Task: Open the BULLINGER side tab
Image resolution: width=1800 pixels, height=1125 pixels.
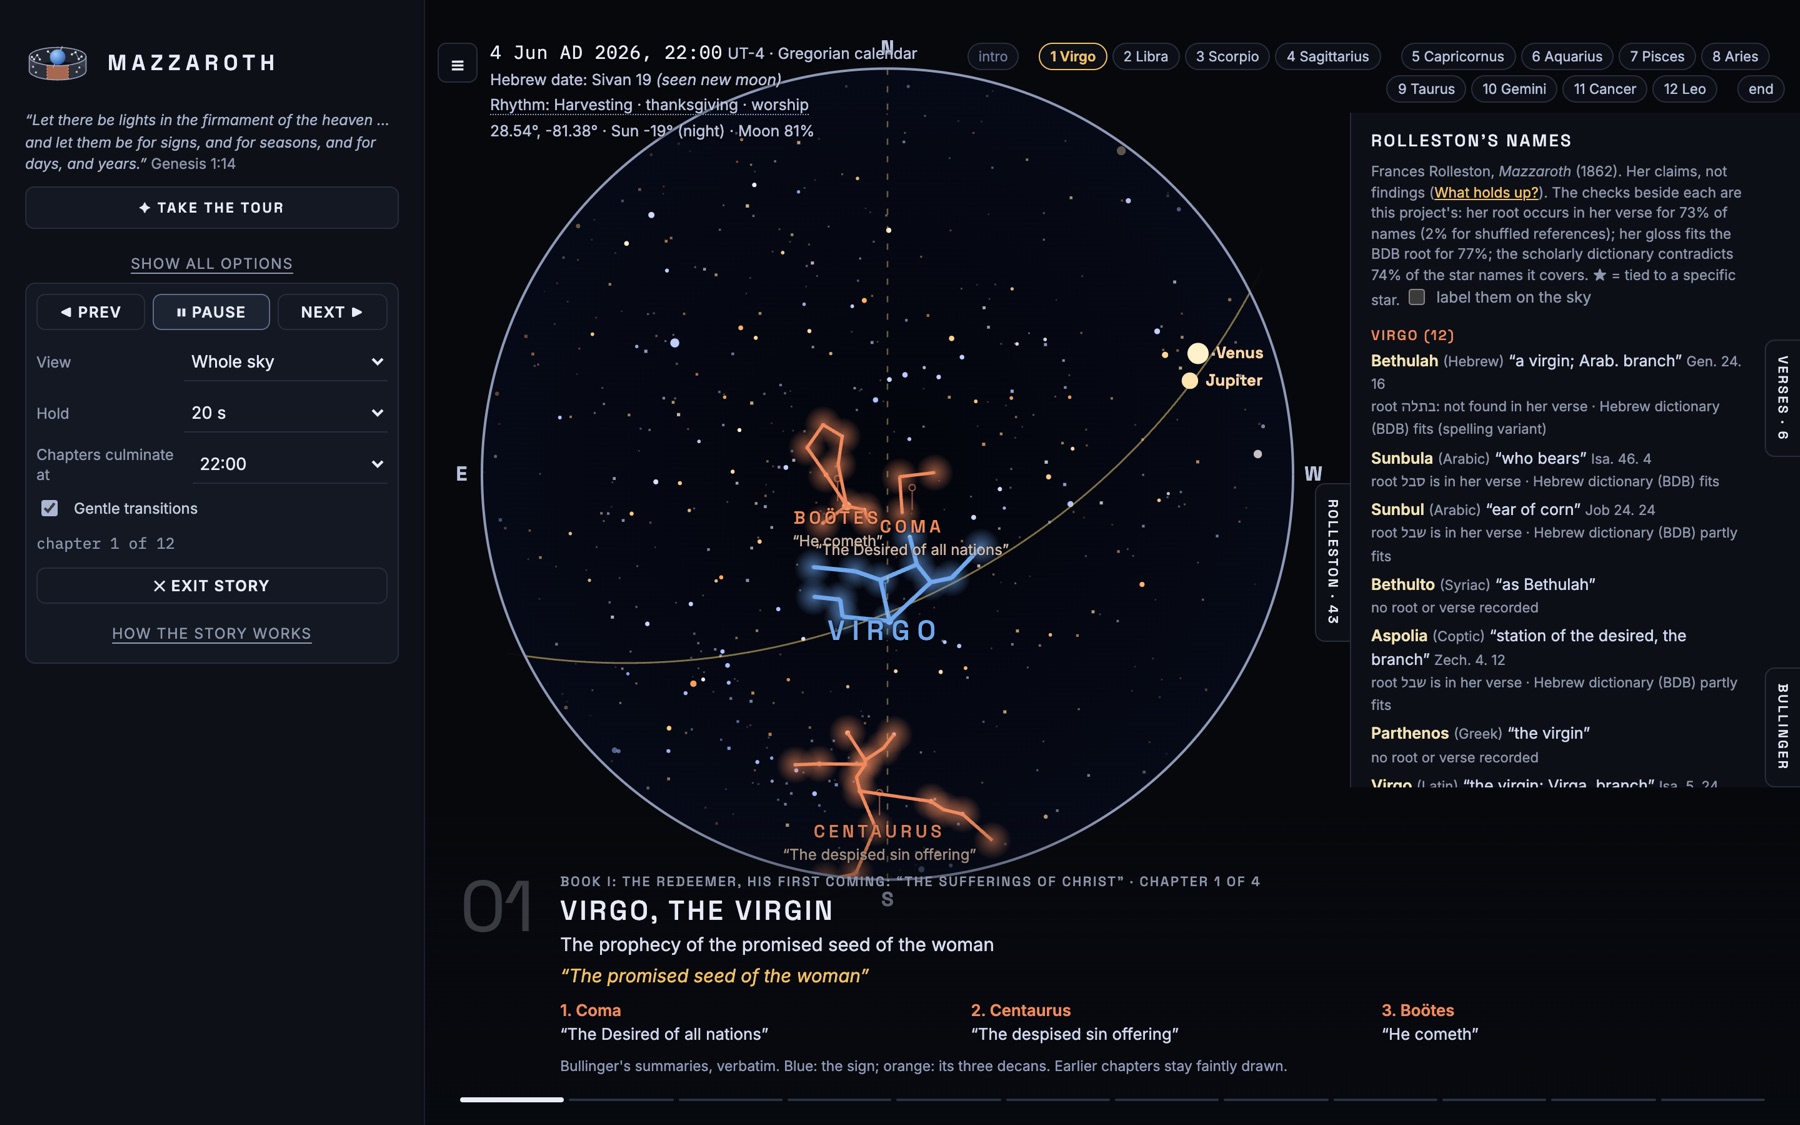Action: [1782, 727]
